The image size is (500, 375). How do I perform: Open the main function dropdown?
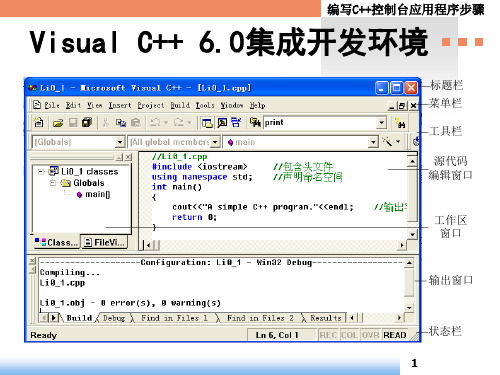point(373,142)
